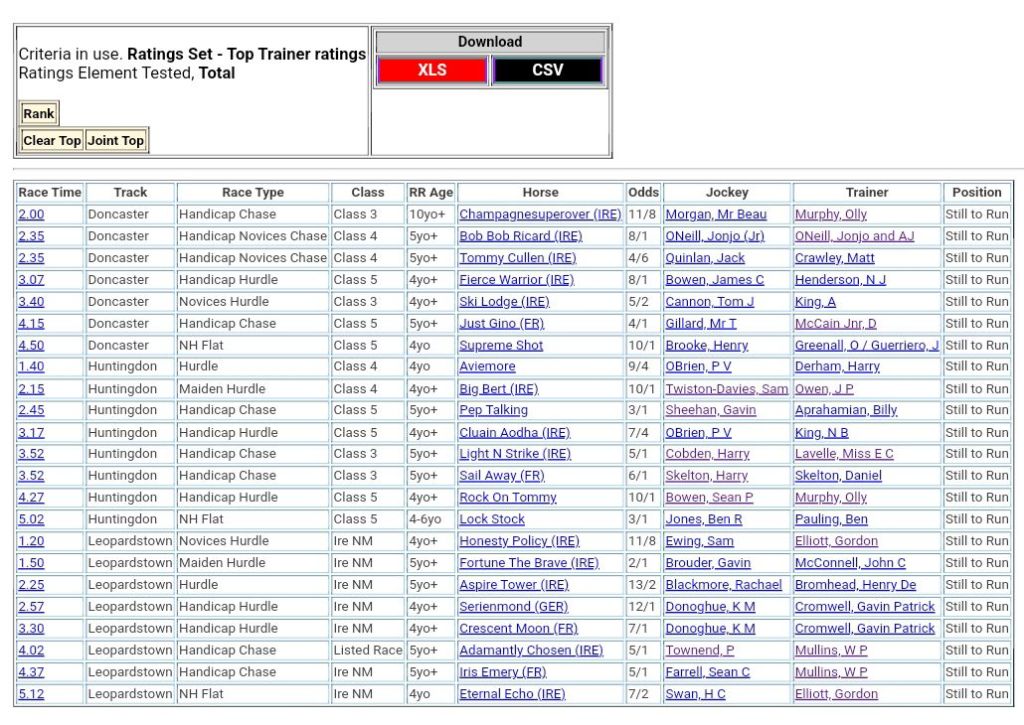The width and height of the screenshot is (1024, 725).
Task: Open jockey Blackmore, Rachael link
Action: (x=723, y=585)
